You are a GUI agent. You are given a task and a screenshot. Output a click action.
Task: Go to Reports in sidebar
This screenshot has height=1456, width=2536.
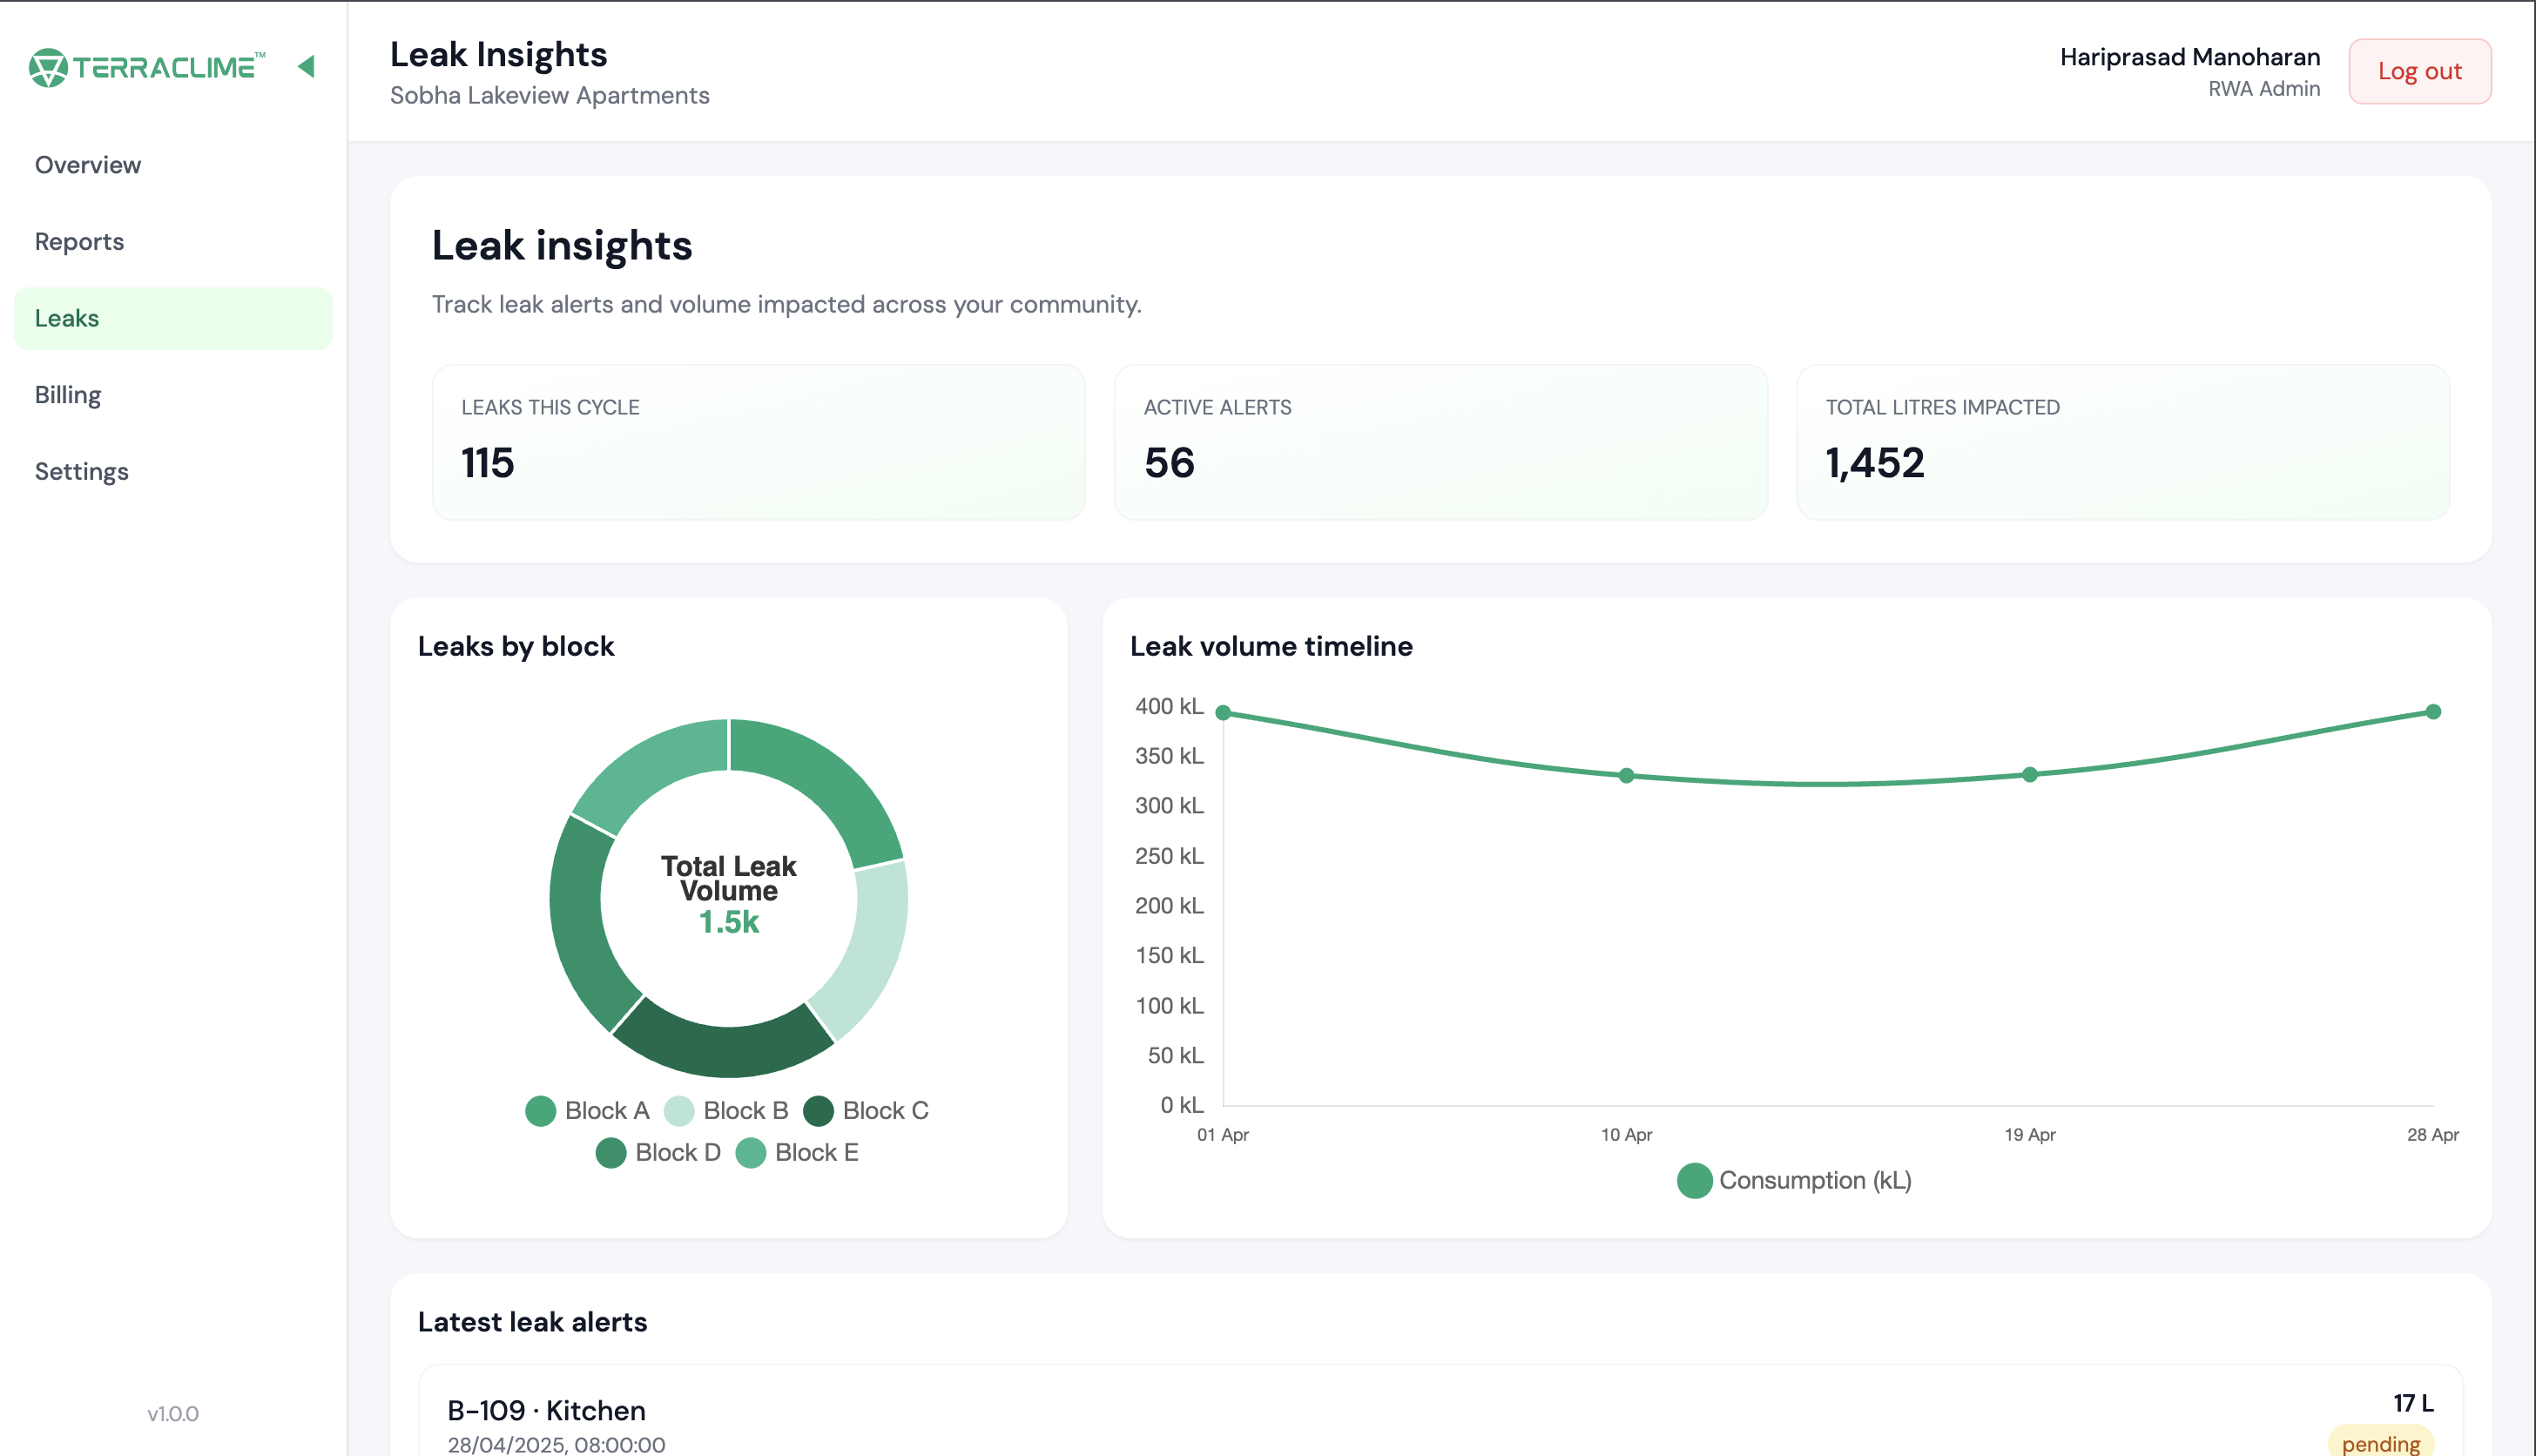click(173, 242)
